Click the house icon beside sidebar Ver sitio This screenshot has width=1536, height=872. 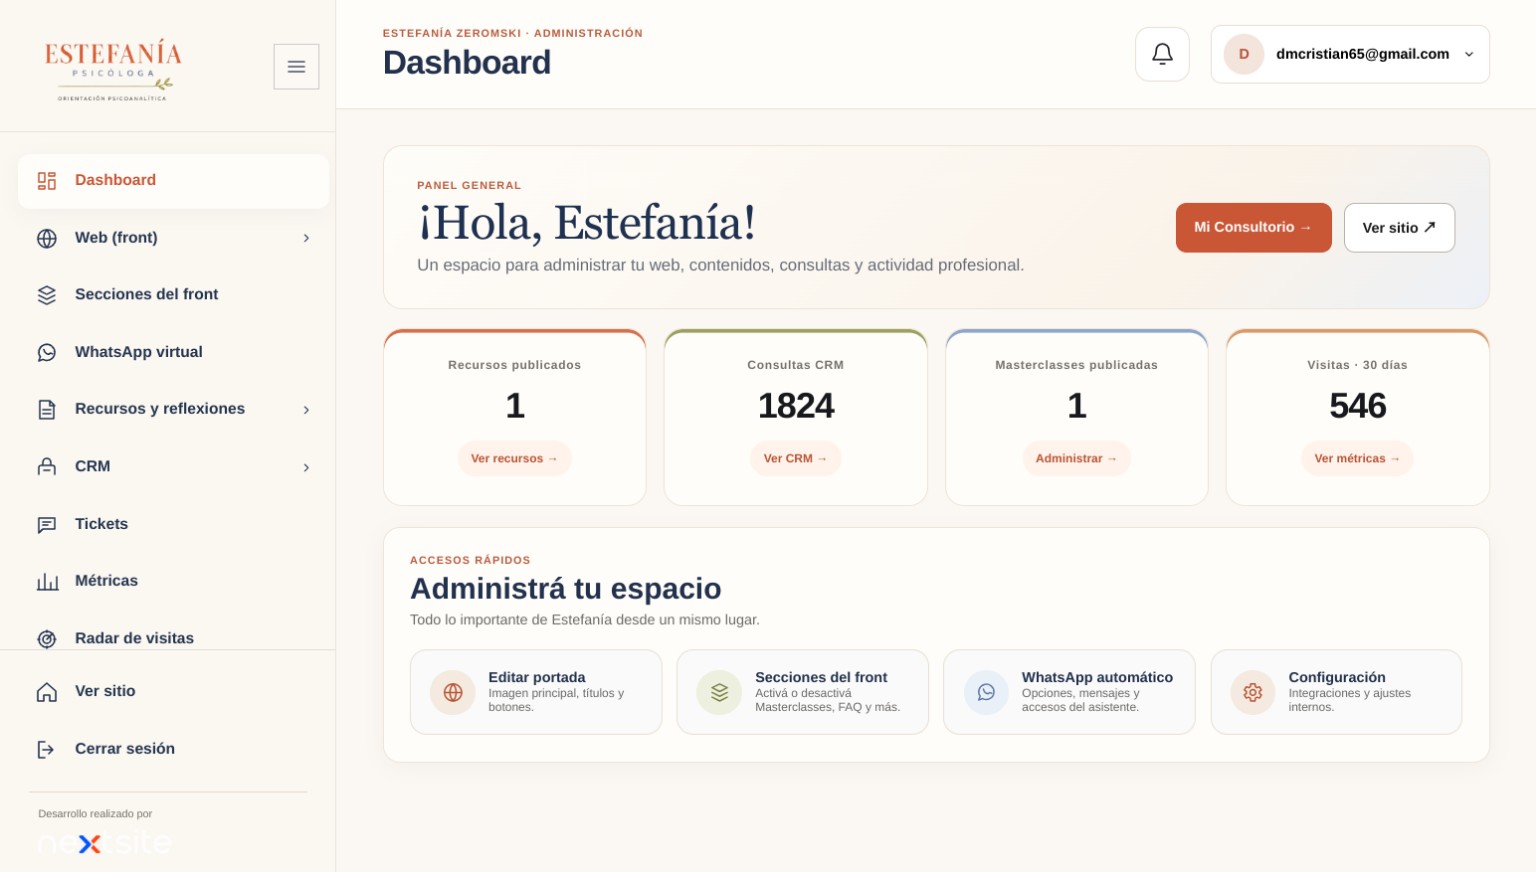47,692
